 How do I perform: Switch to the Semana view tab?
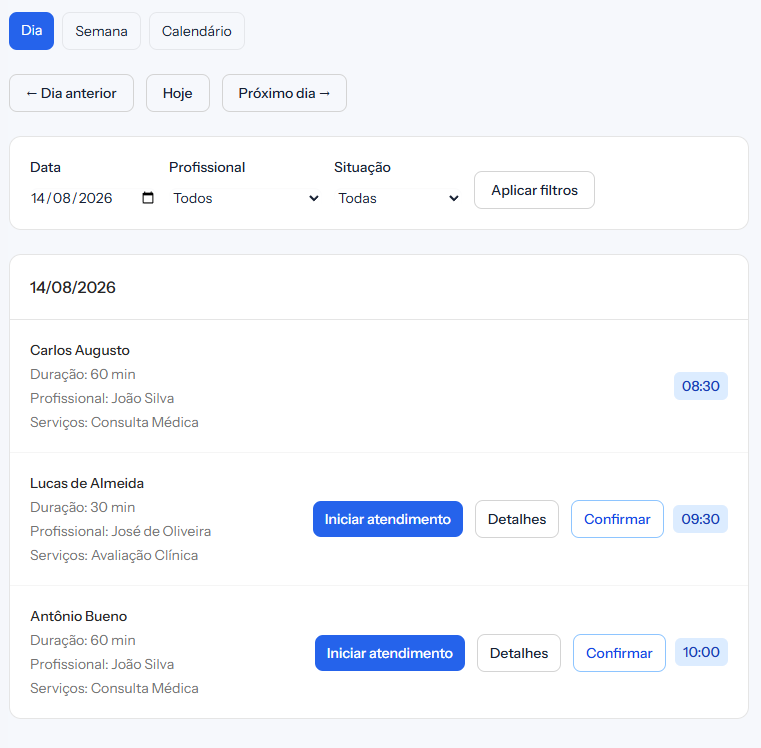pyautogui.click(x=101, y=31)
